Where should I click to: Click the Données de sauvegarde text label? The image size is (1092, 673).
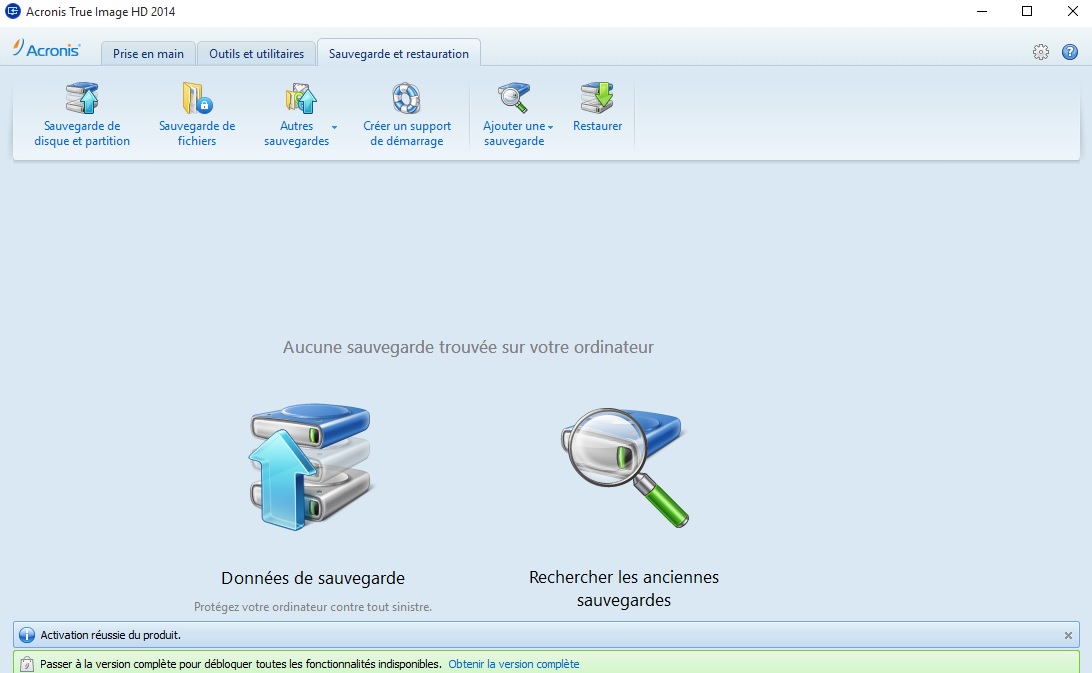(312, 578)
